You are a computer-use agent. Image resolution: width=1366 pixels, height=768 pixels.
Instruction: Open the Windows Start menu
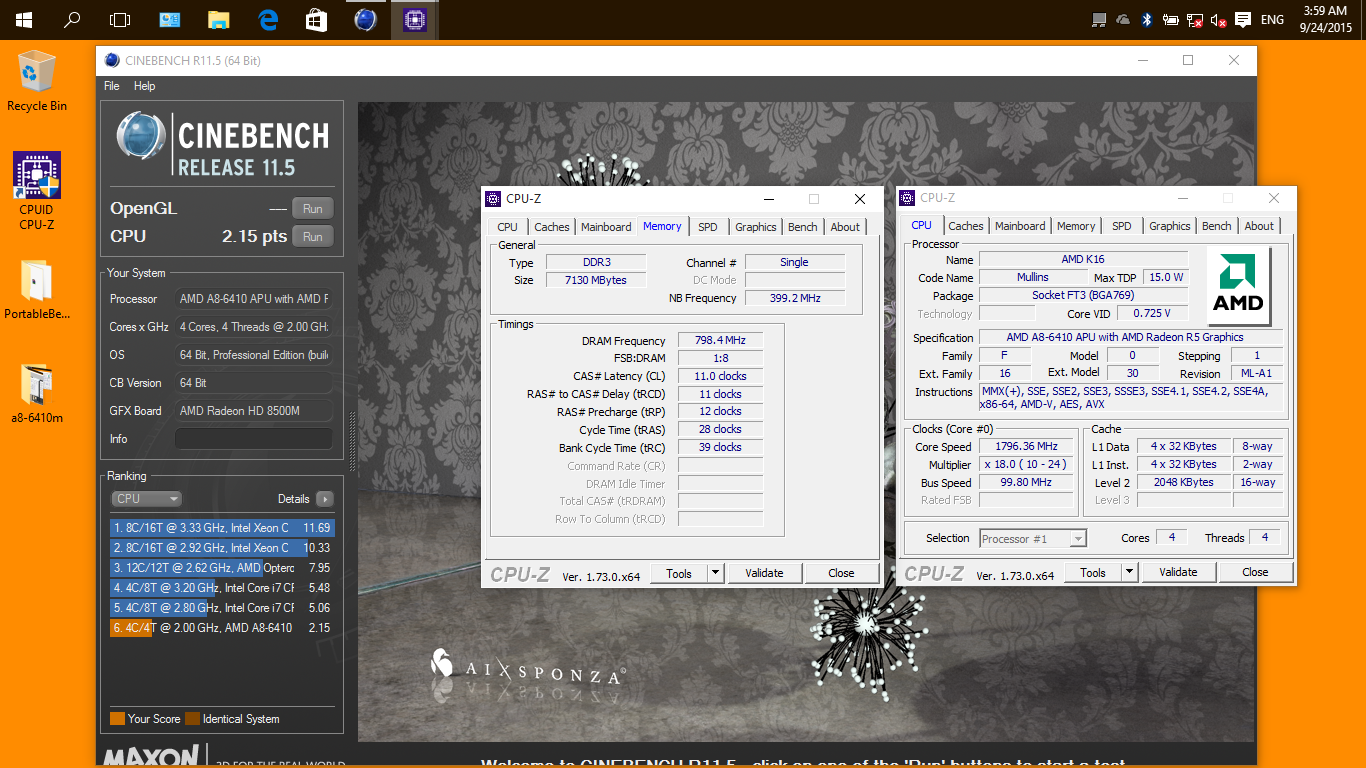[x=23, y=19]
